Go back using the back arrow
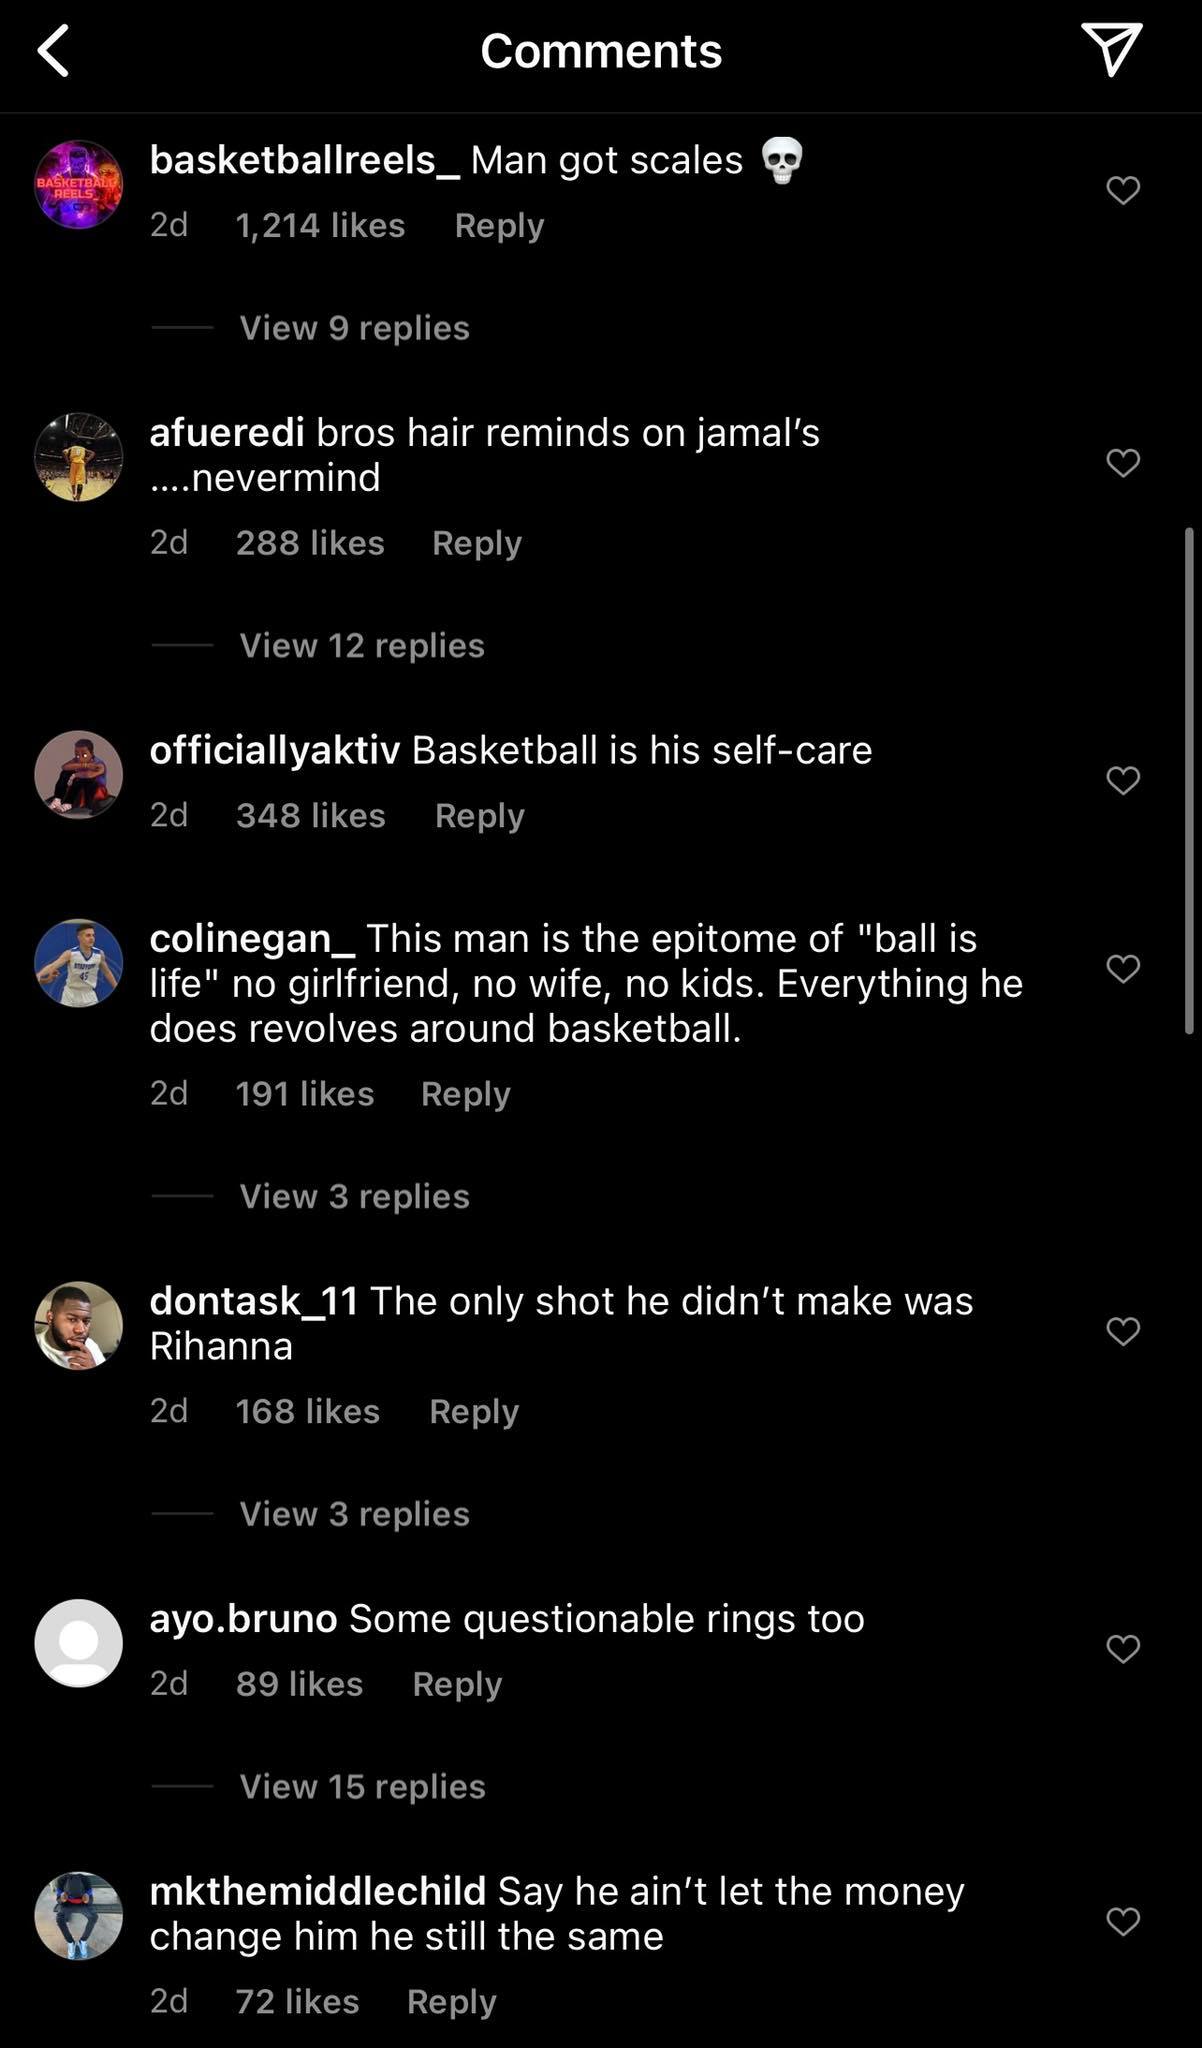Viewport: 1202px width, 2048px height. 54,51
